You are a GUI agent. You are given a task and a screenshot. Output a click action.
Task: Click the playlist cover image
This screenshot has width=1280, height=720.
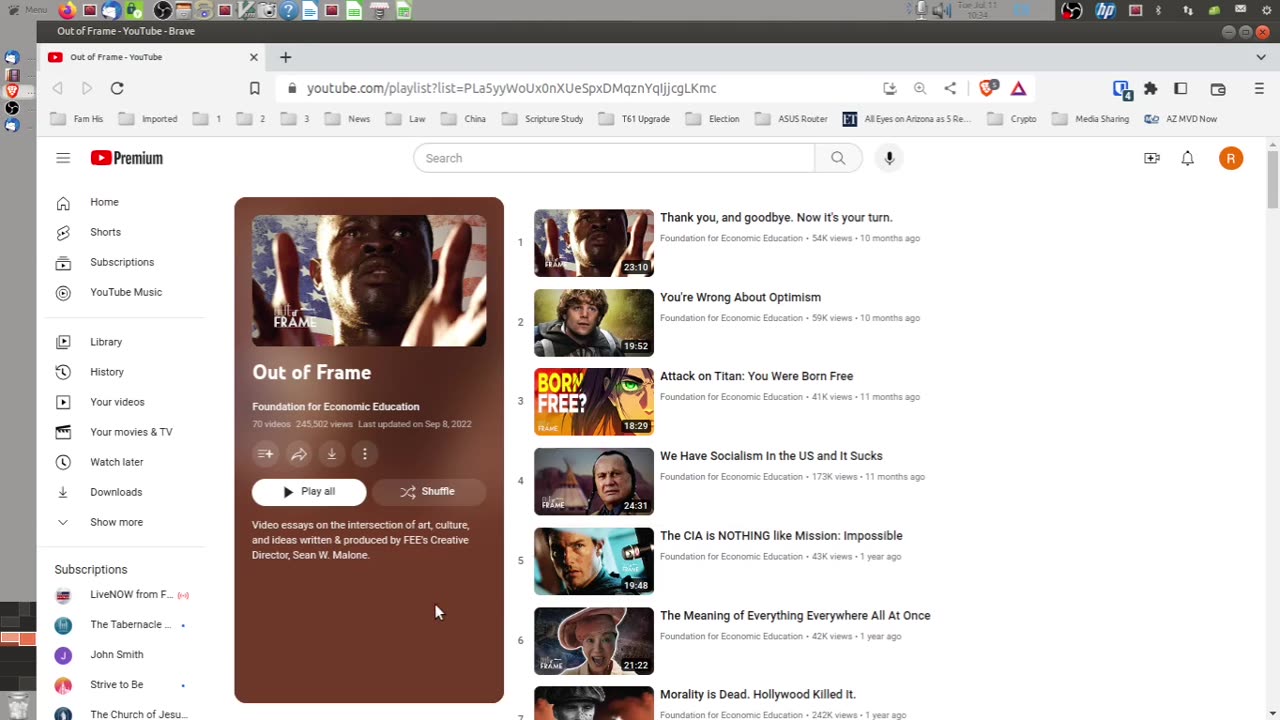[369, 281]
